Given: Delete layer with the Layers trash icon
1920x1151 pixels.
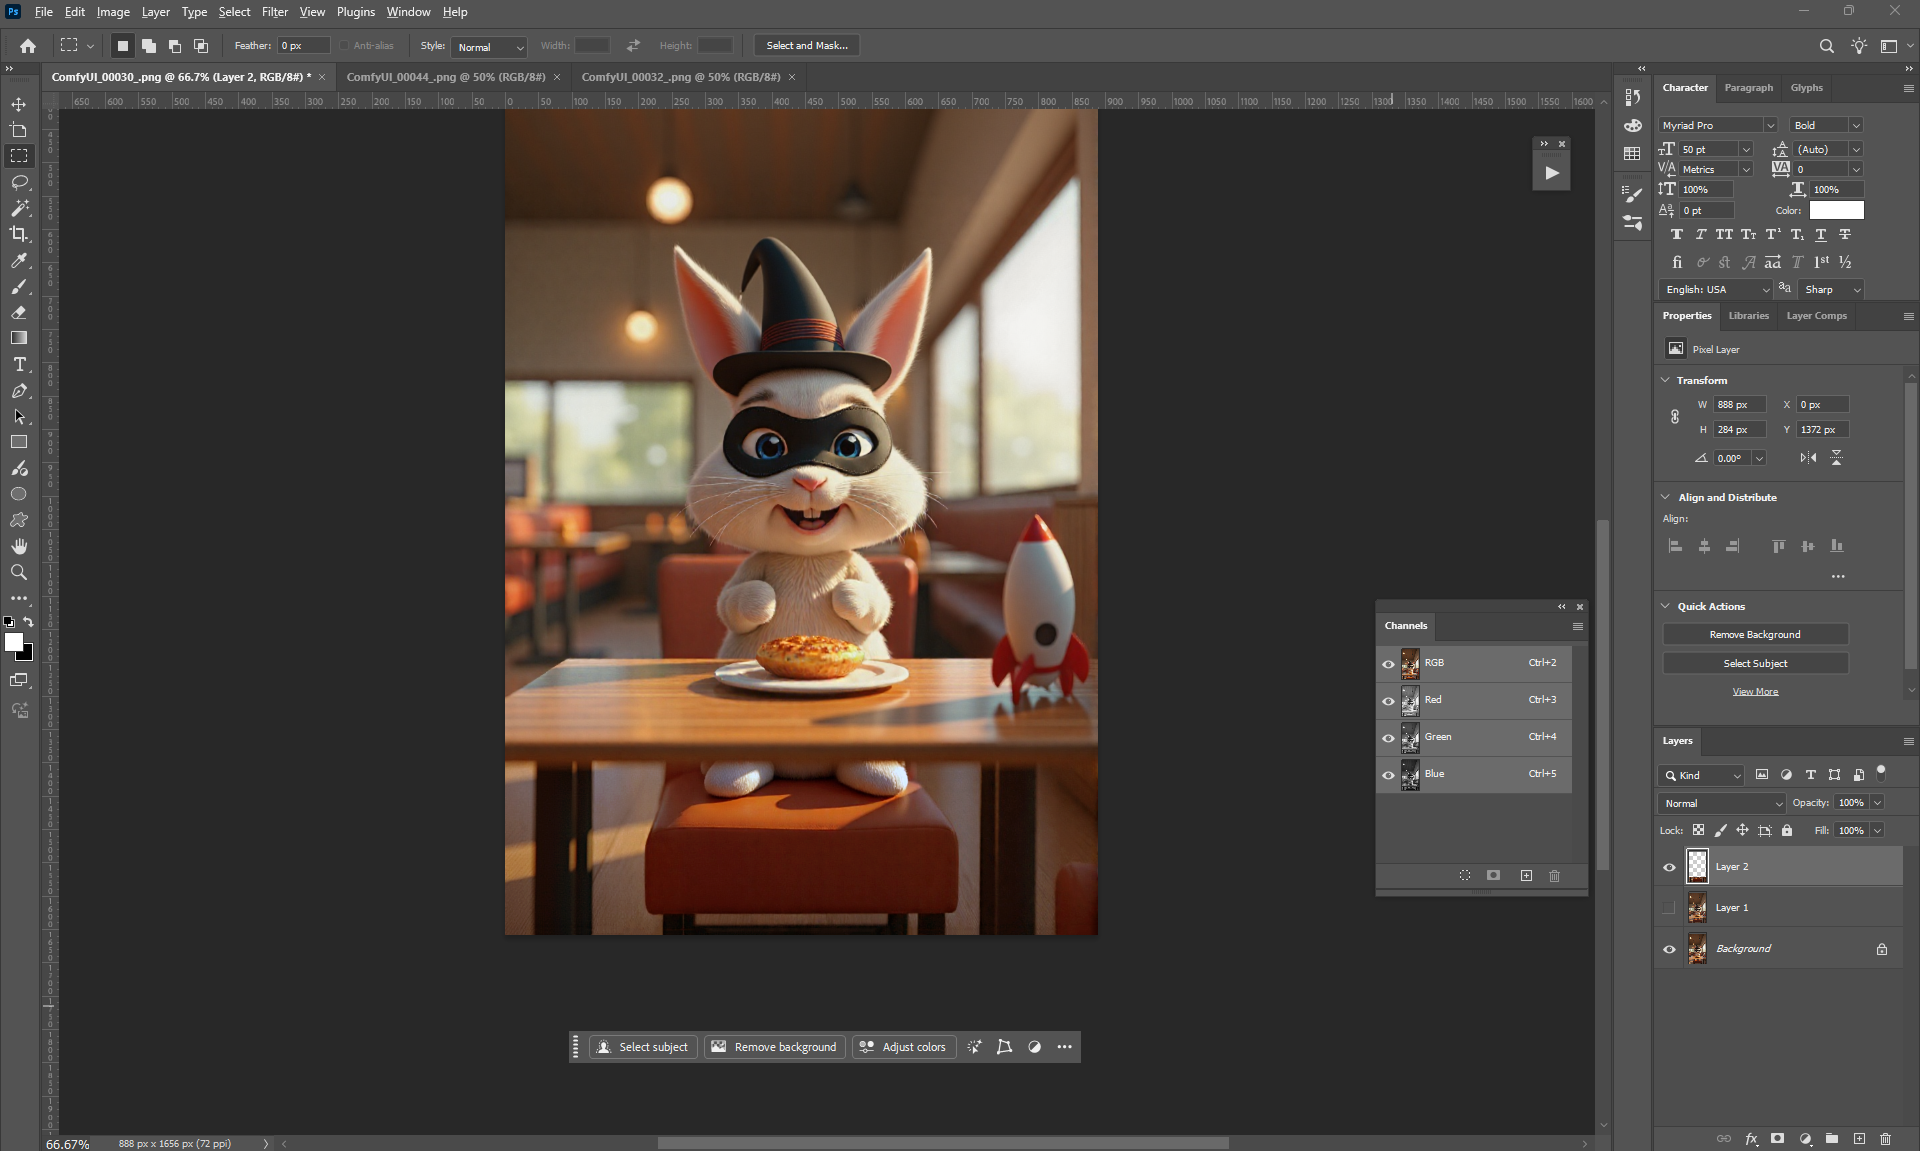Looking at the screenshot, I should tap(1885, 1138).
